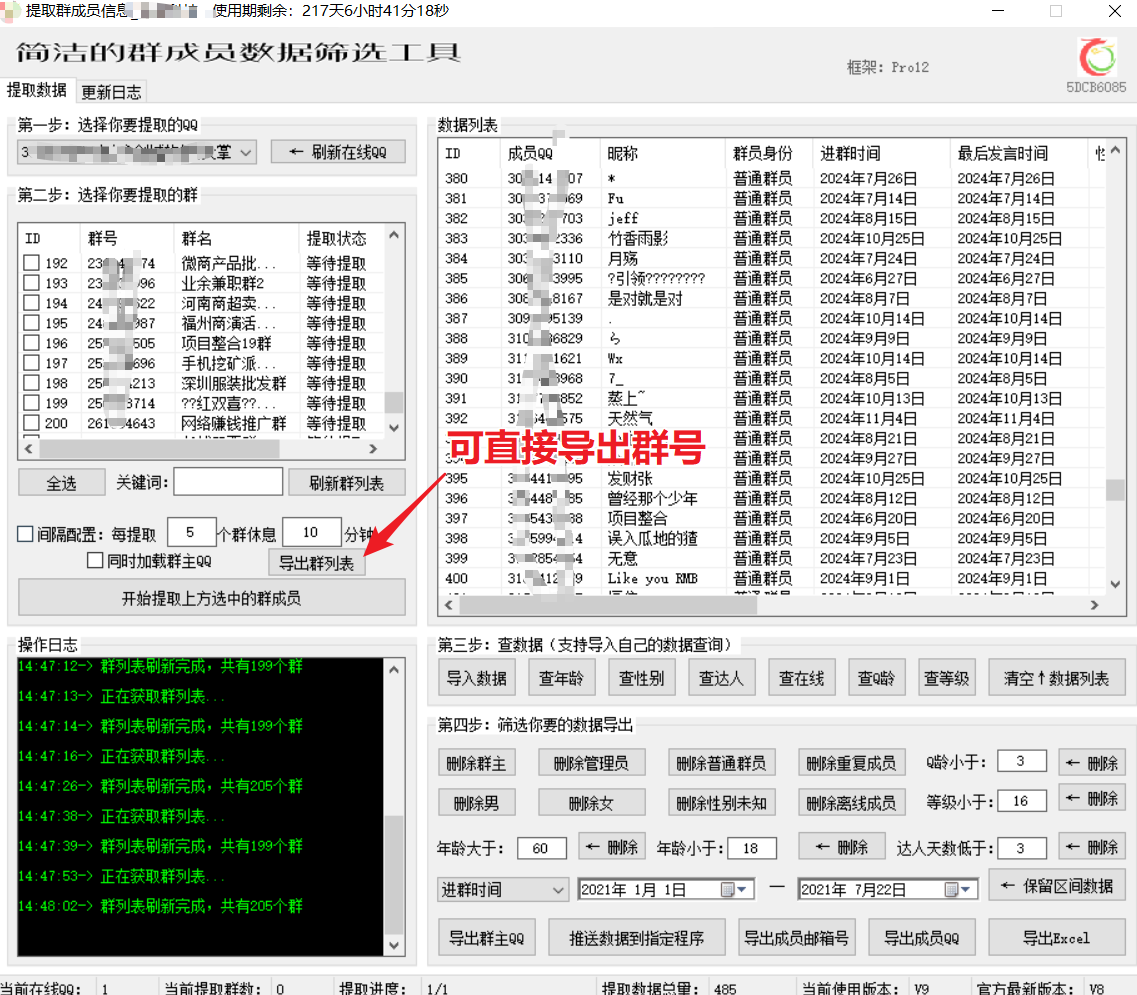Click the app icon in the title bar

coord(11,11)
